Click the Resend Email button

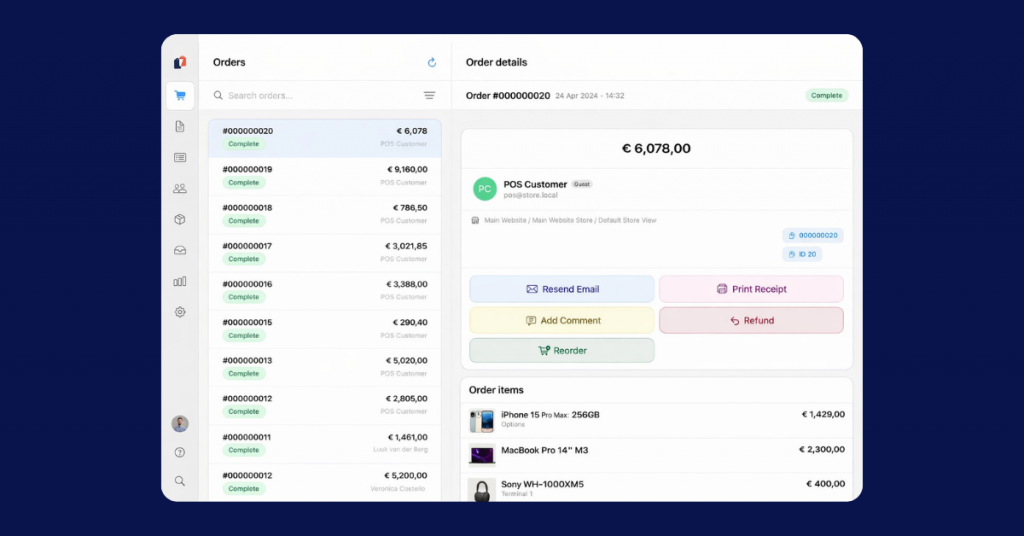[562, 289]
